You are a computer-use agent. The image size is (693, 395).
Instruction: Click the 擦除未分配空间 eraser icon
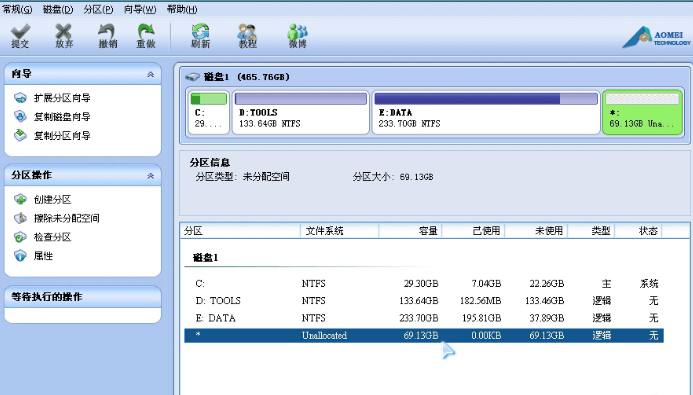point(20,218)
